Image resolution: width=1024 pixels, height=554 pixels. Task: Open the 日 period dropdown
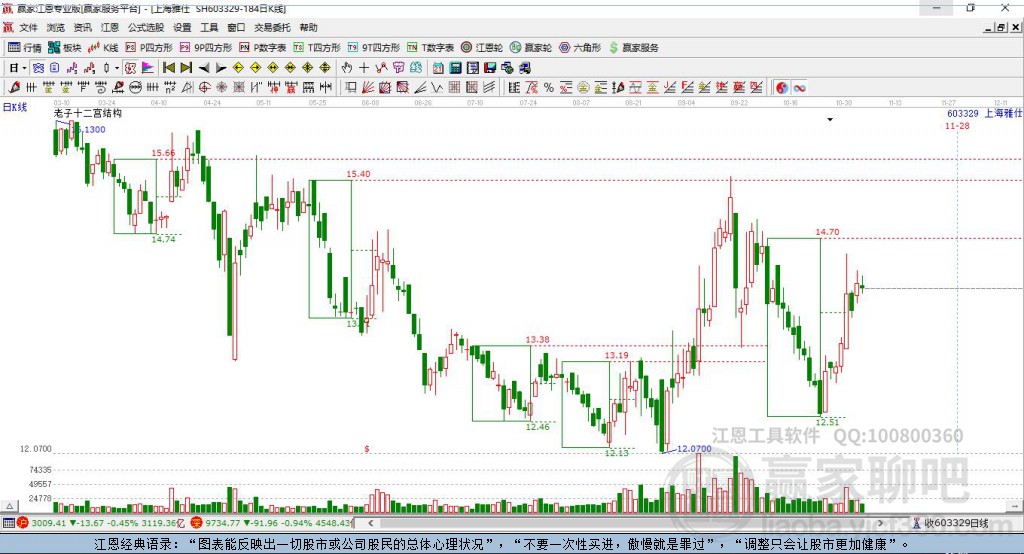pyautogui.click(x=16, y=67)
